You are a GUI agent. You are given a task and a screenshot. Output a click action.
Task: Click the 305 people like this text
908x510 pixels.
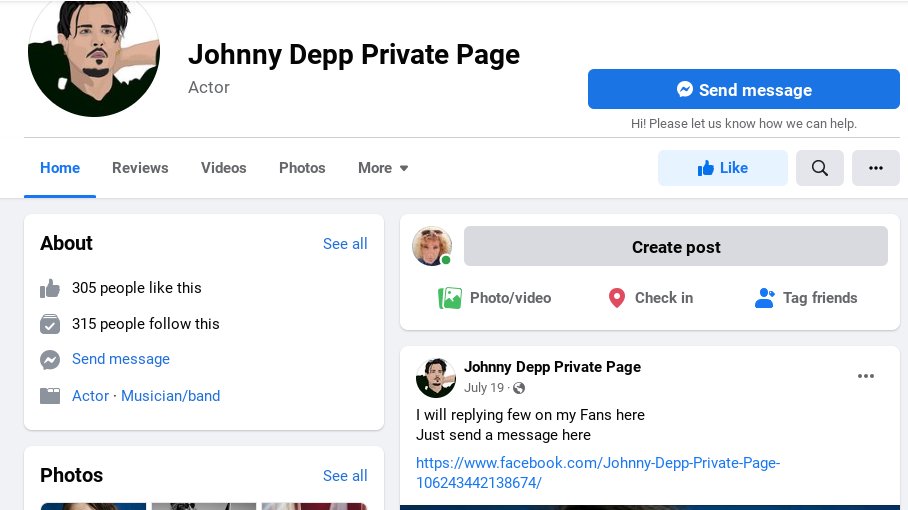pos(137,288)
